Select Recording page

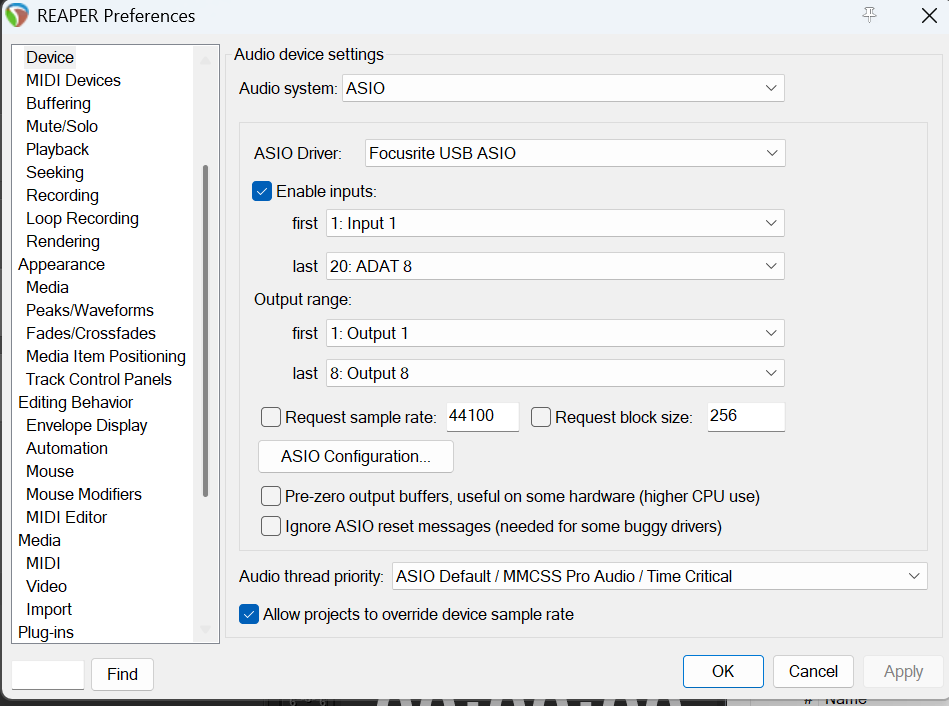(62, 196)
